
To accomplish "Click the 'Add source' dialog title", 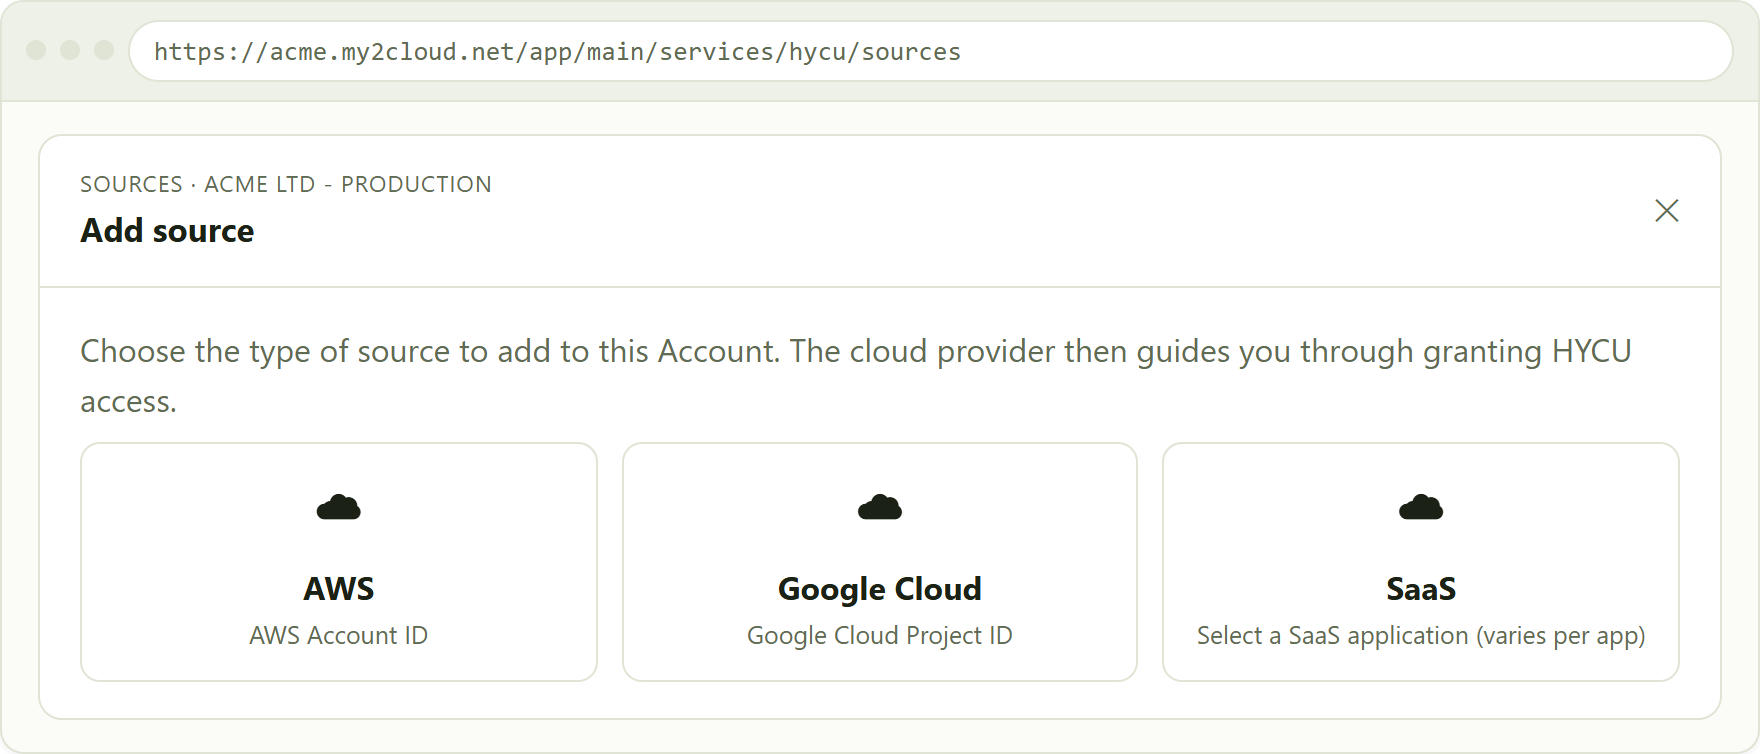I will click(167, 231).
